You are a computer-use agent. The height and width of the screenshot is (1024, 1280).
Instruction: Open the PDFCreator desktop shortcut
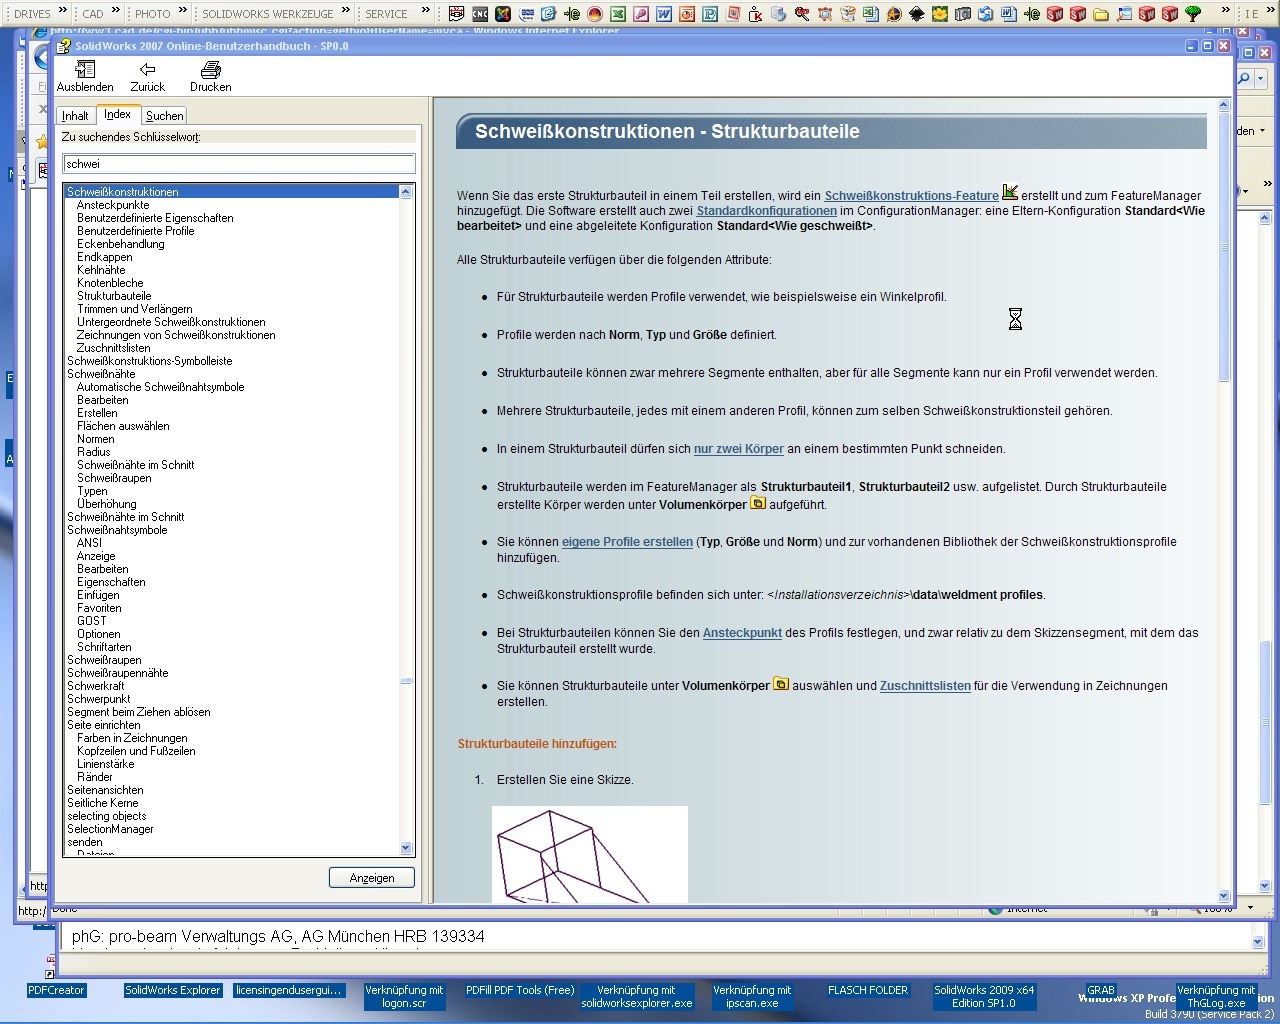(x=56, y=990)
